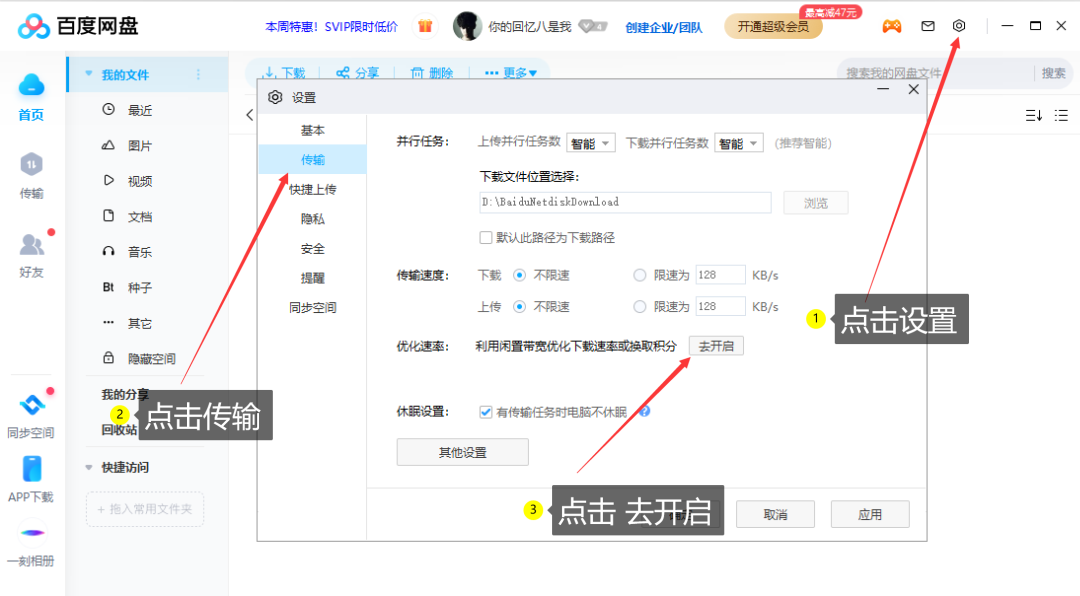This screenshot has width=1080, height=596.
Task: Check 默认此路径为下载路径 checkbox
Action: (486, 238)
